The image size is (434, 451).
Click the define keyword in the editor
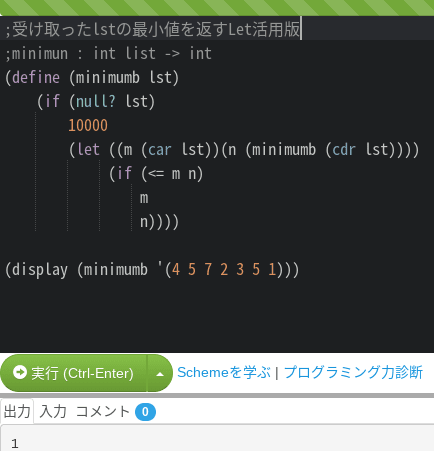click(36, 77)
